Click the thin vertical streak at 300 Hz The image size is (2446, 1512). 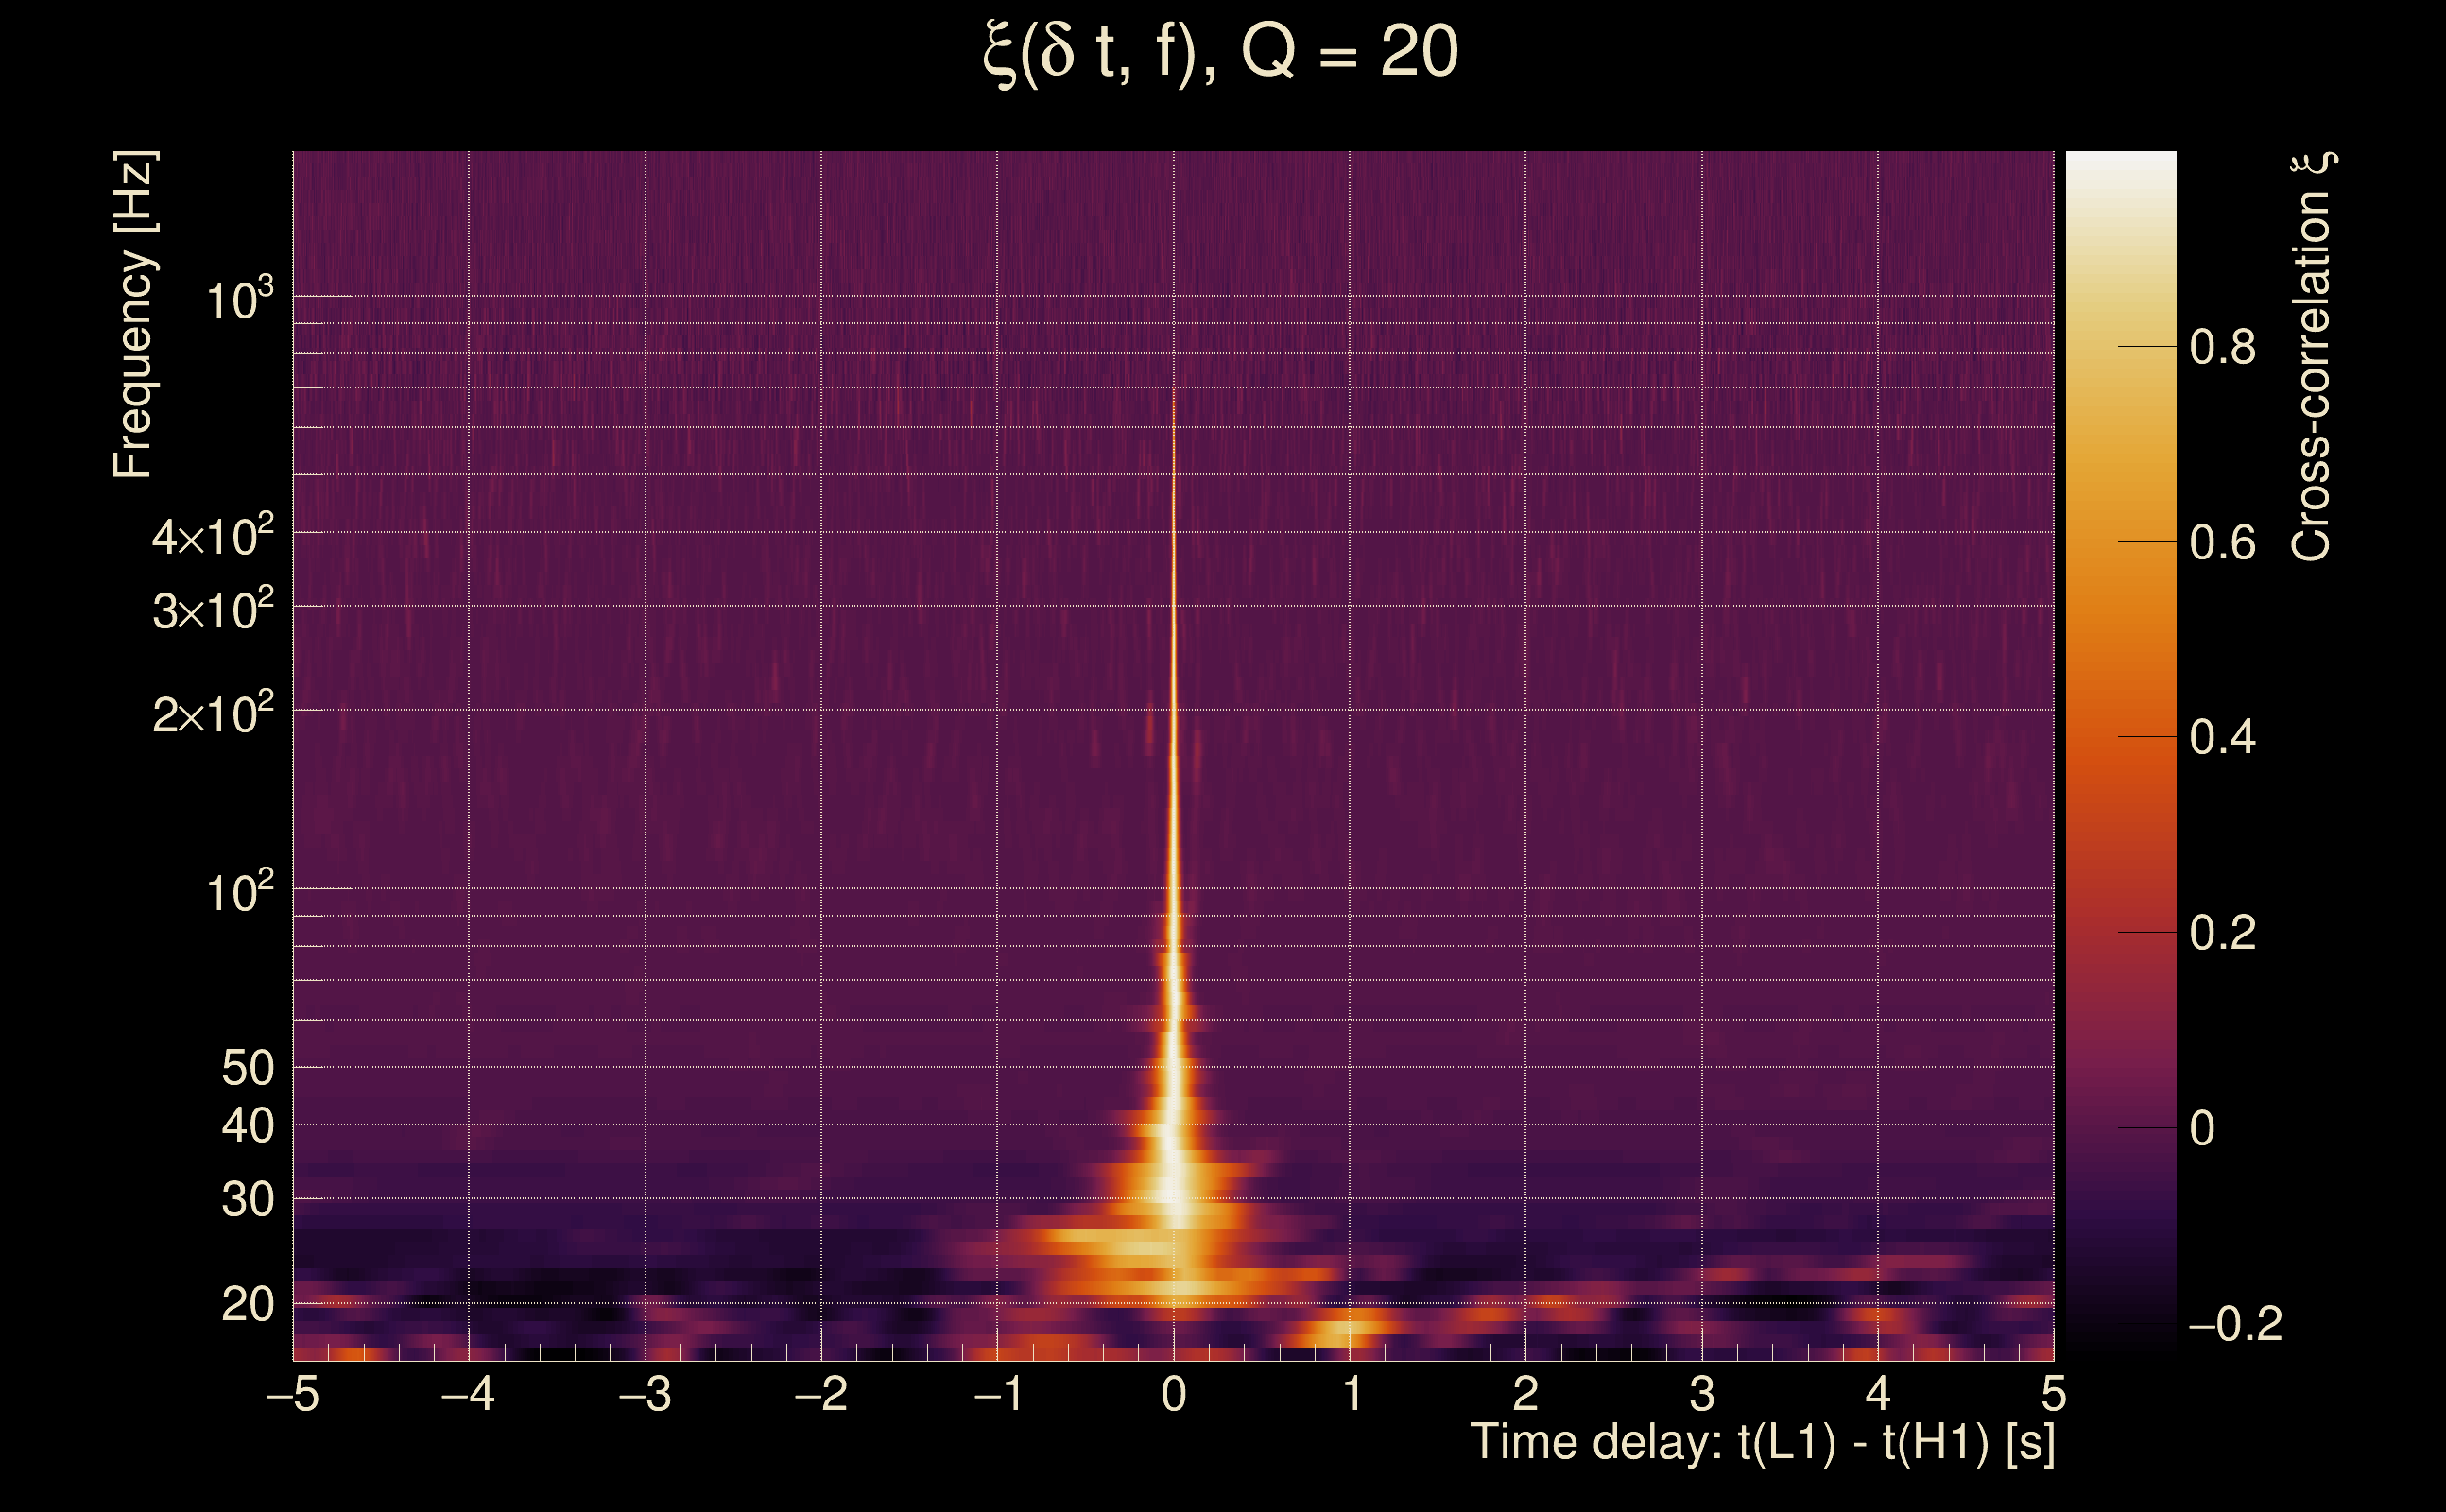point(1174,606)
